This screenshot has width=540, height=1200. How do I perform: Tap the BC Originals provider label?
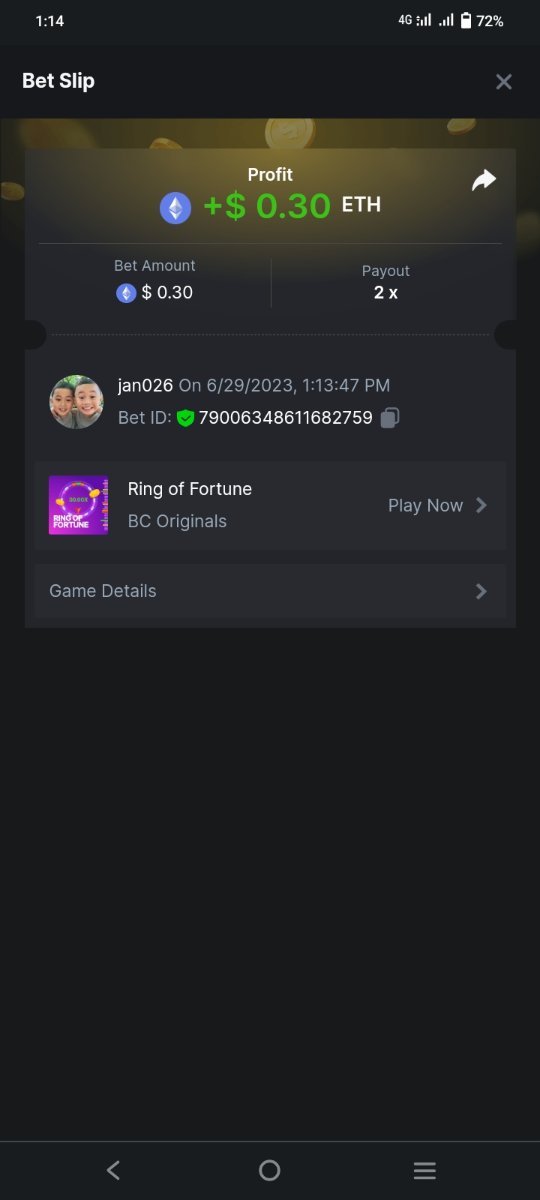tap(177, 521)
